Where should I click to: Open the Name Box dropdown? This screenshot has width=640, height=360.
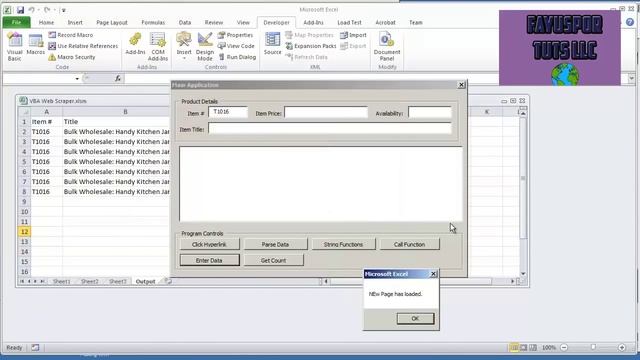click(x=77, y=78)
